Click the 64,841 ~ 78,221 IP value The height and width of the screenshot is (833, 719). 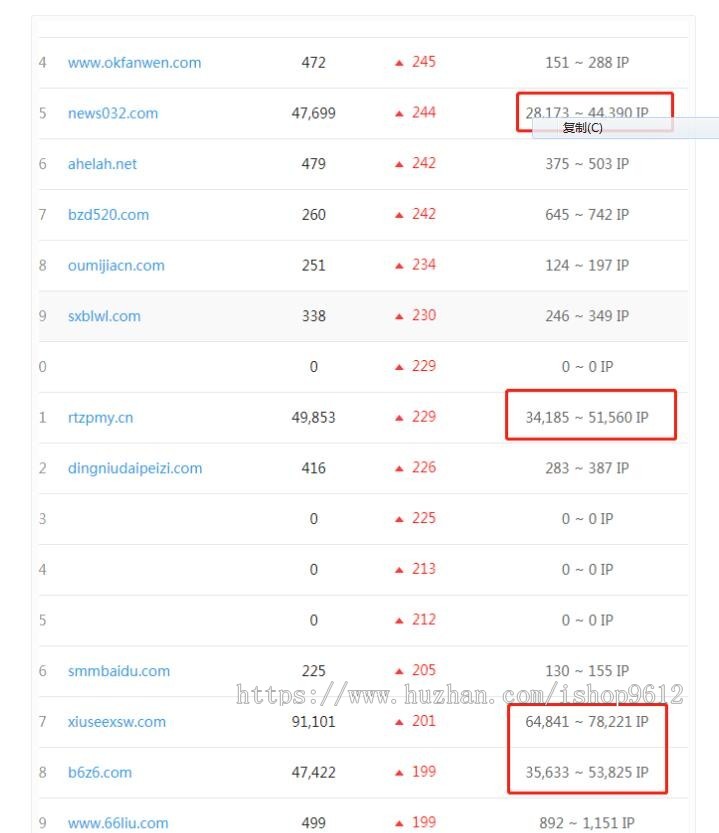[587, 721]
